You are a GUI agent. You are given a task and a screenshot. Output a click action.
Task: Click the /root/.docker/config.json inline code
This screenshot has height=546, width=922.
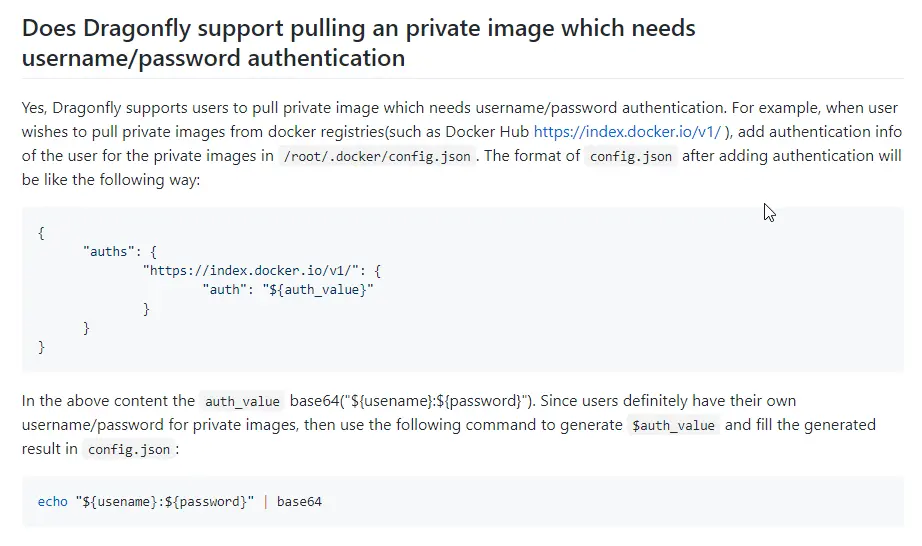(x=376, y=156)
